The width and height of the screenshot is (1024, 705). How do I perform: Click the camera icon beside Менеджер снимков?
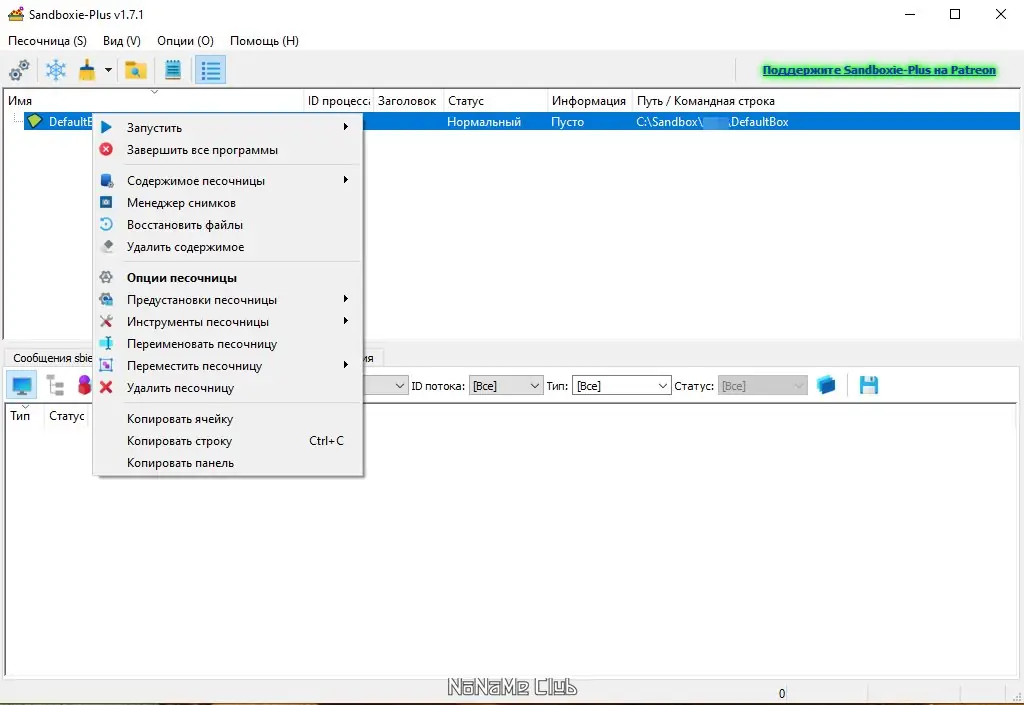[106, 202]
